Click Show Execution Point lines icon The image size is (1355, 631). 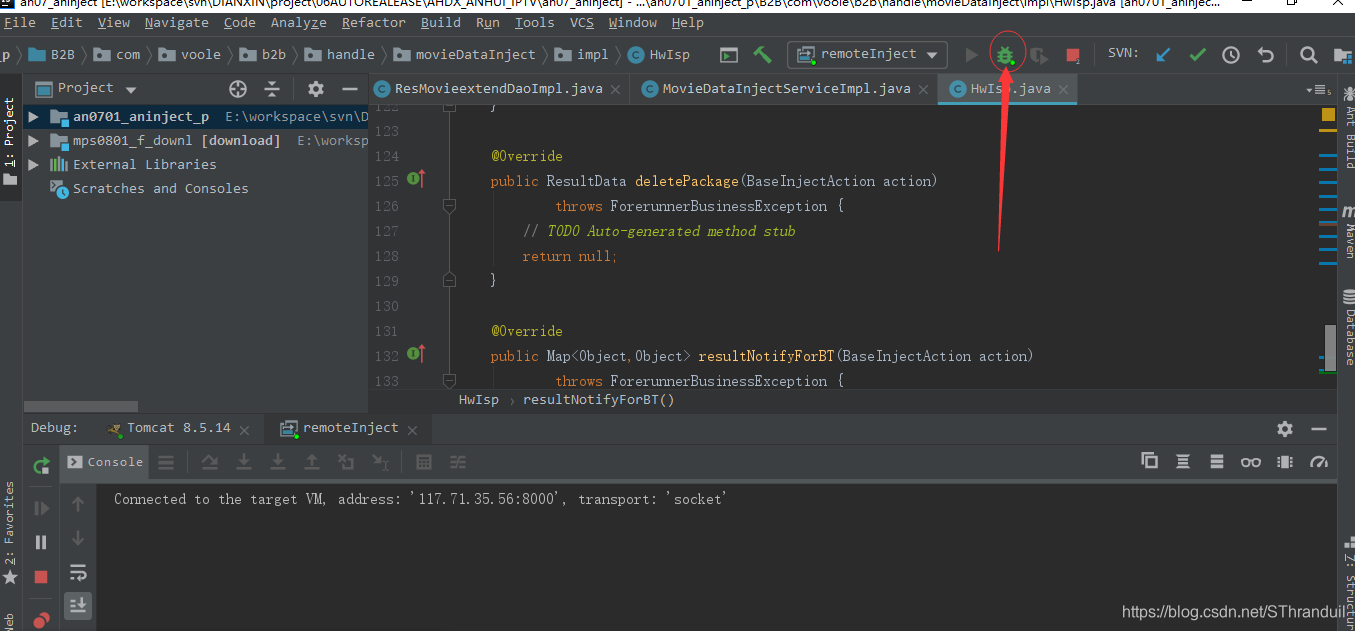click(x=166, y=462)
